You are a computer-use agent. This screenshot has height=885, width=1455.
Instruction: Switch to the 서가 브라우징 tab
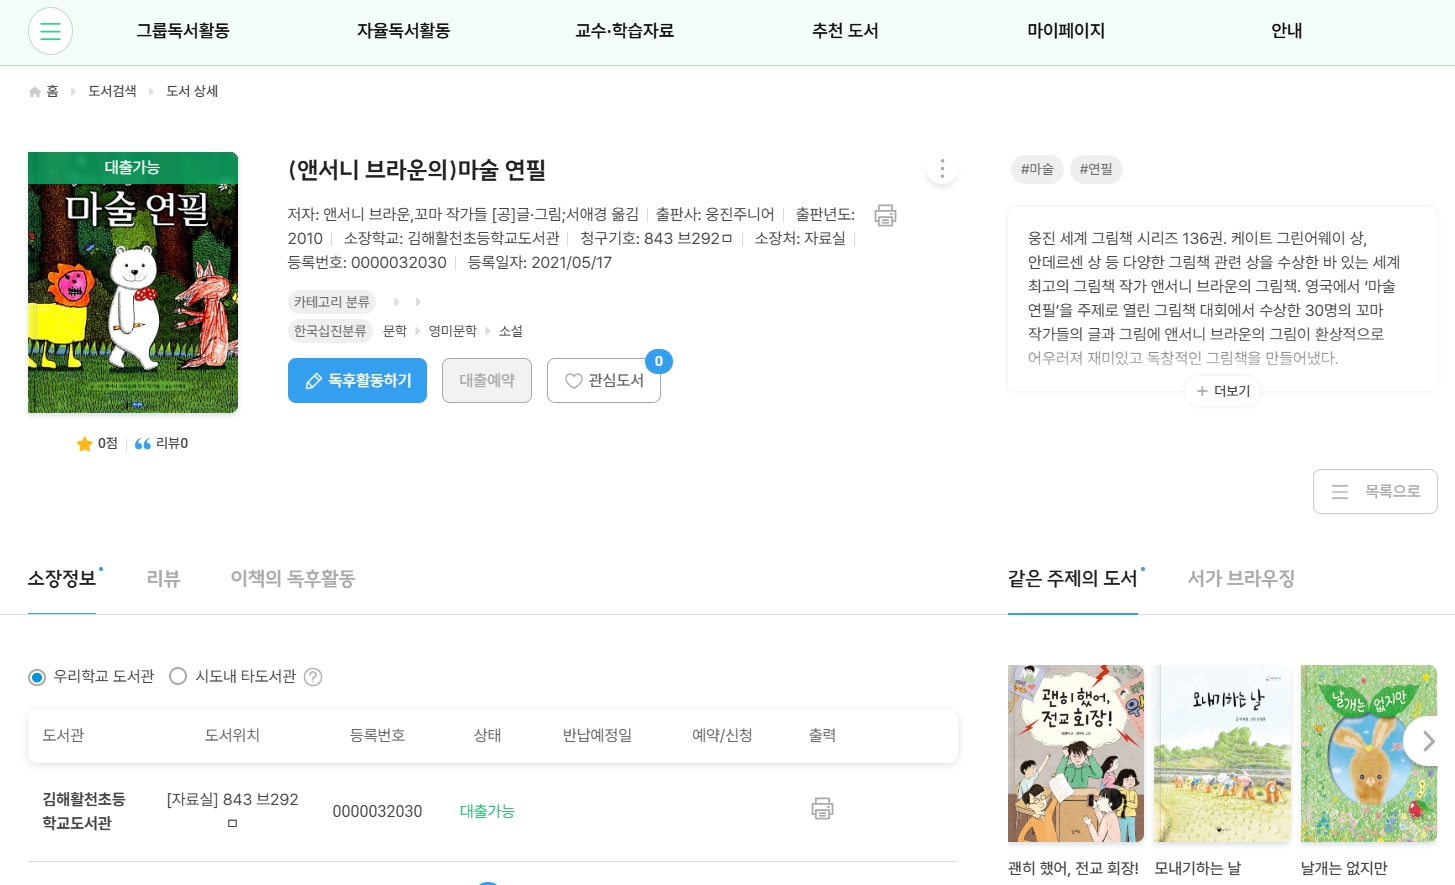pyautogui.click(x=1240, y=579)
